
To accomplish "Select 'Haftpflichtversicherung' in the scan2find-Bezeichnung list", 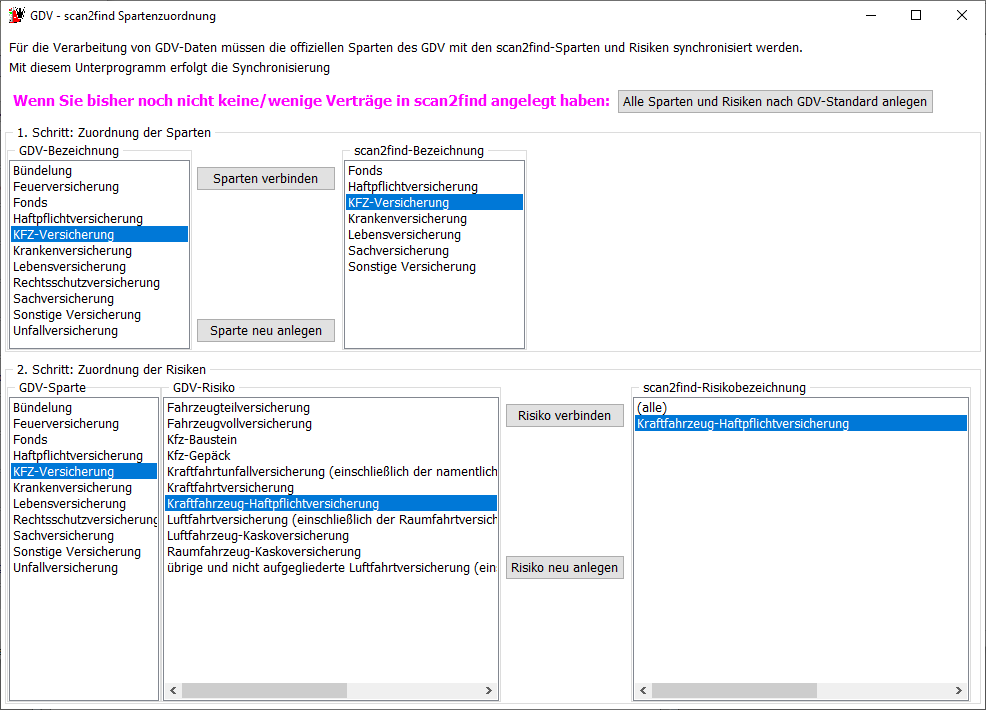I will tap(434, 187).
